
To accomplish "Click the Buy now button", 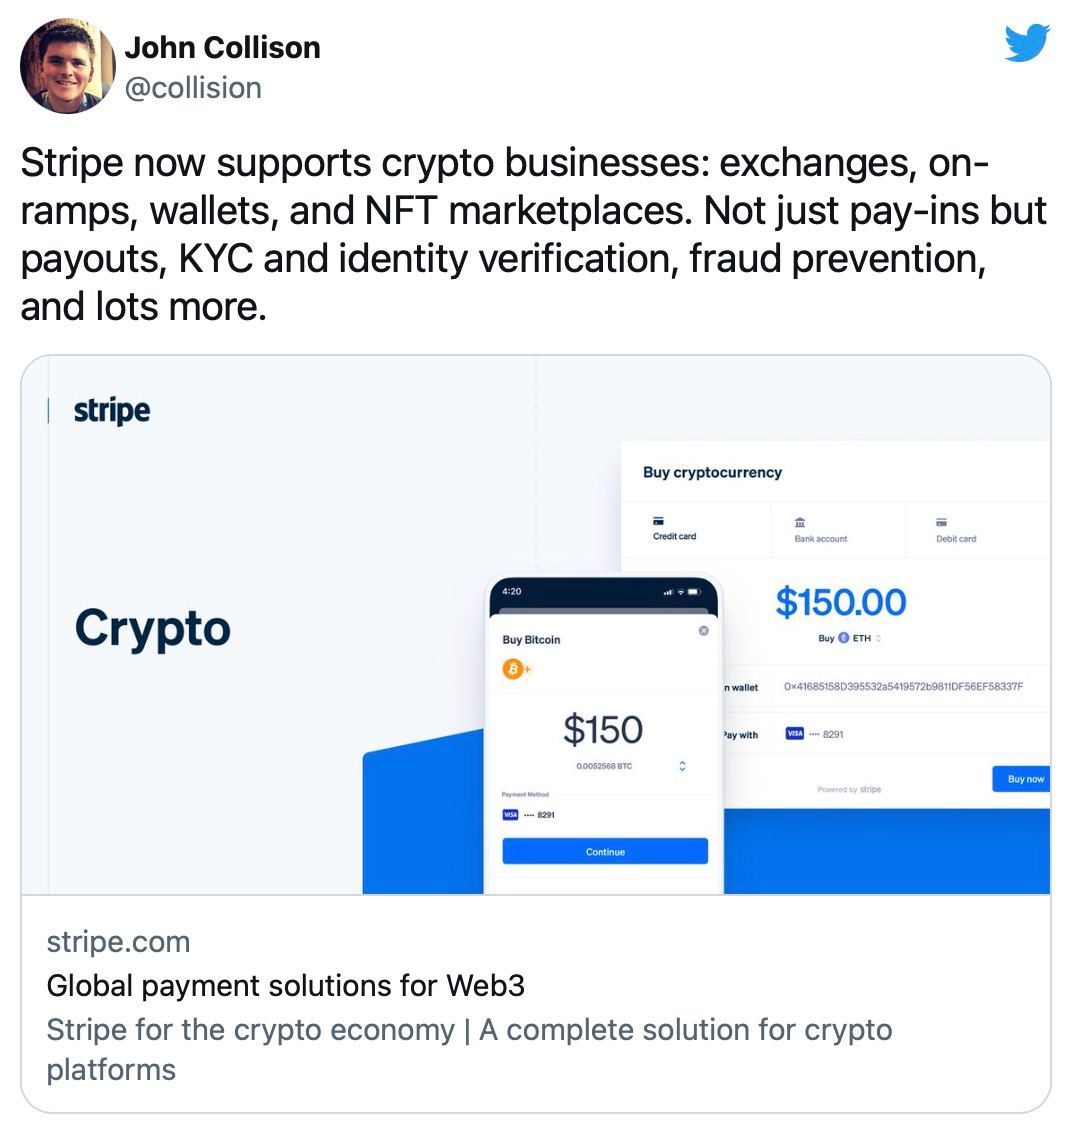I will click(x=1021, y=778).
